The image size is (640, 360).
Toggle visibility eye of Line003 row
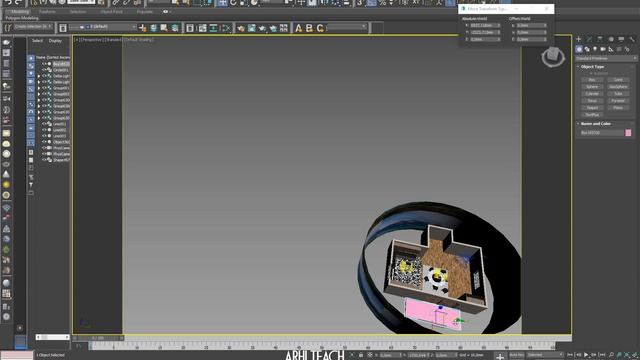click(x=44, y=136)
